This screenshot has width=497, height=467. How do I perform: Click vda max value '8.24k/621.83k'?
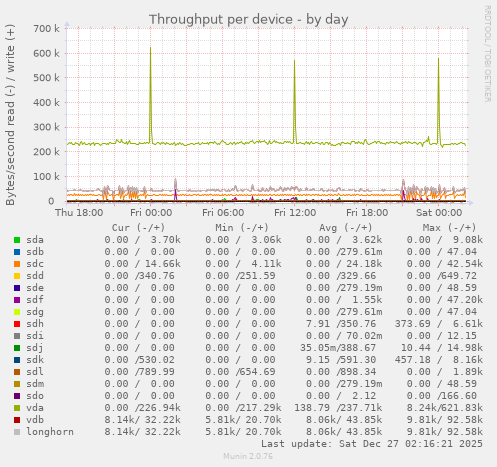pos(445,408)
